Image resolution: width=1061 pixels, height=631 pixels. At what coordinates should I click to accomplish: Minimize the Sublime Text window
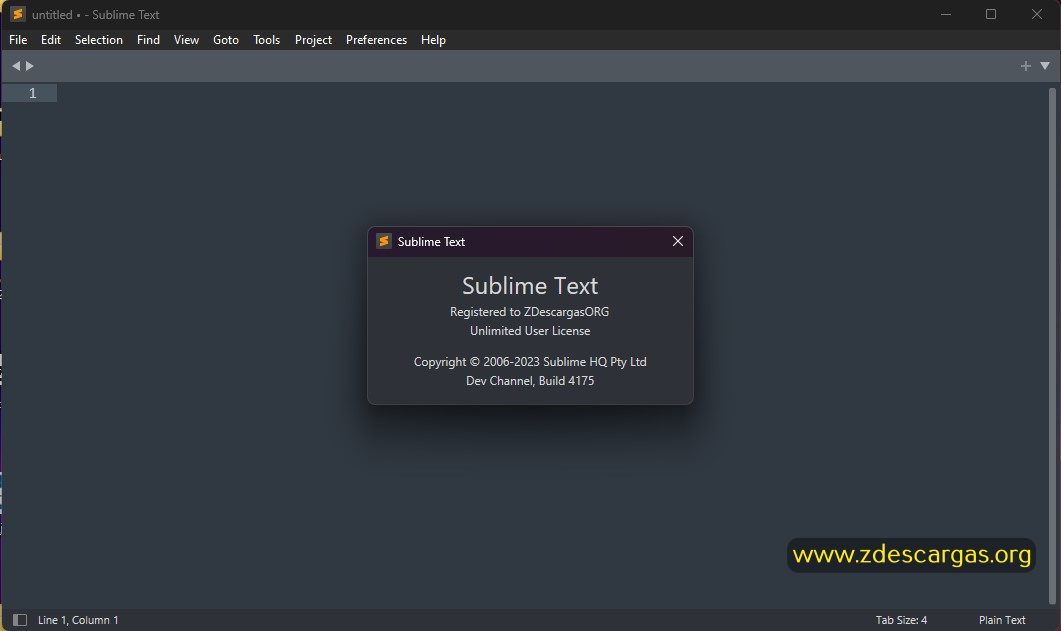pos(946,14)
